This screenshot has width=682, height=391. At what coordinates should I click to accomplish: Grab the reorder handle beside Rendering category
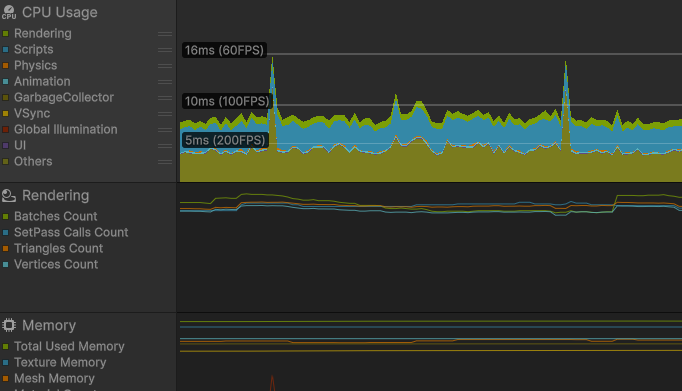tap(165, 34)
